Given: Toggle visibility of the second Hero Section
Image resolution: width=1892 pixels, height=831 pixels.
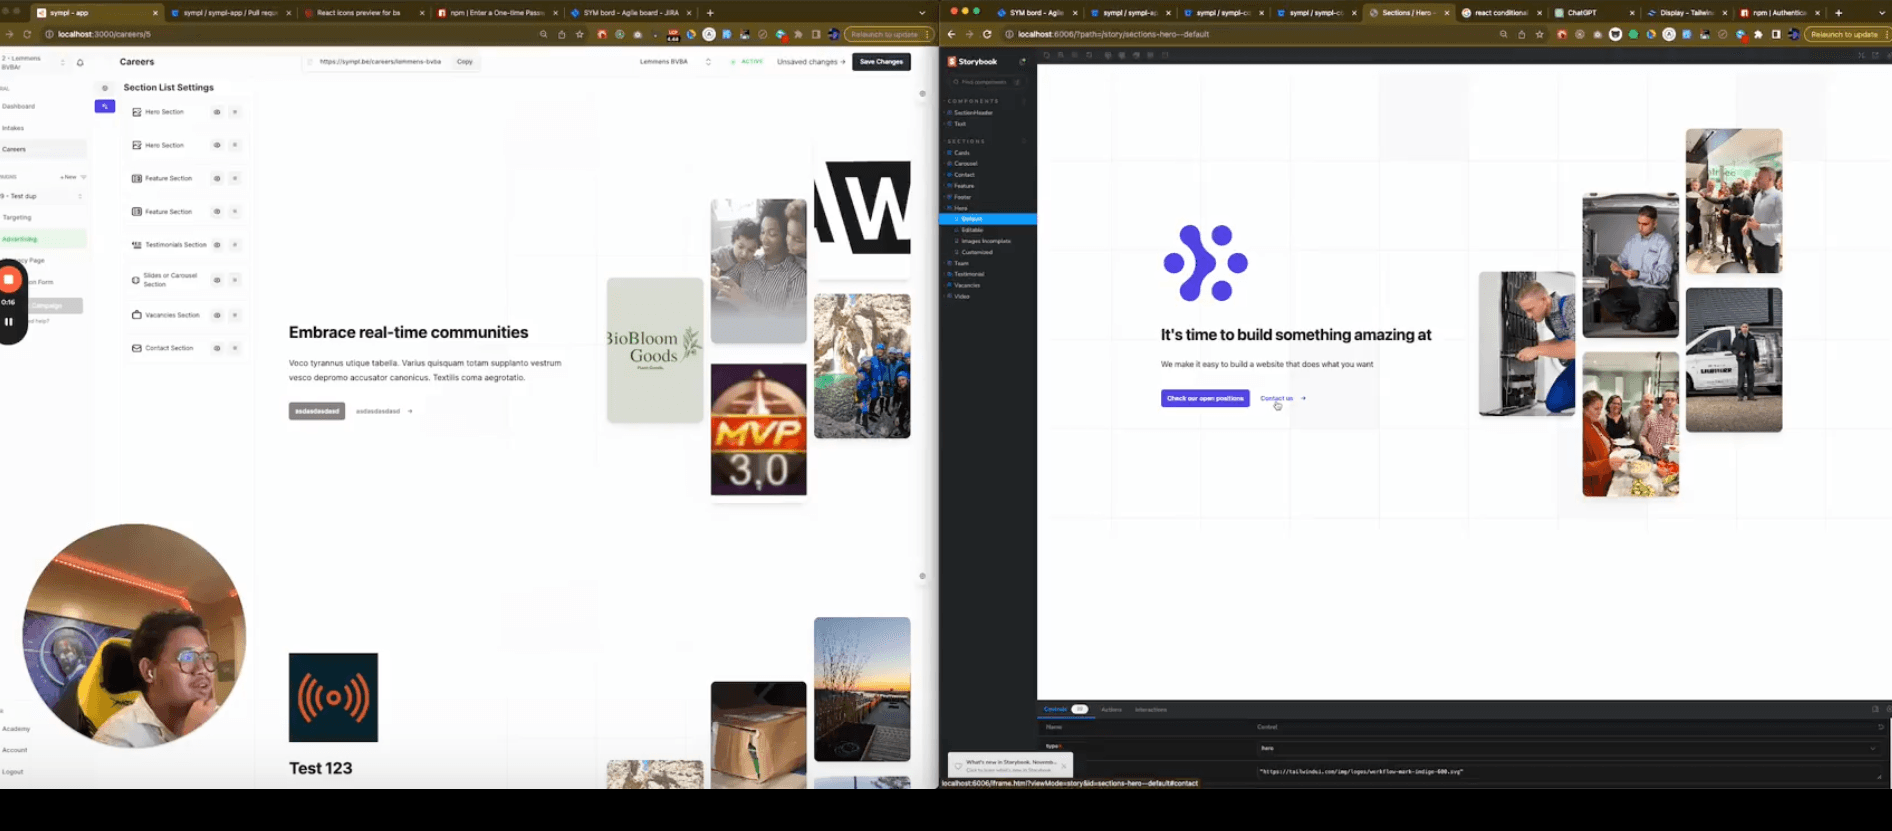Looking at the screenshot, I should tap(217, 145).
